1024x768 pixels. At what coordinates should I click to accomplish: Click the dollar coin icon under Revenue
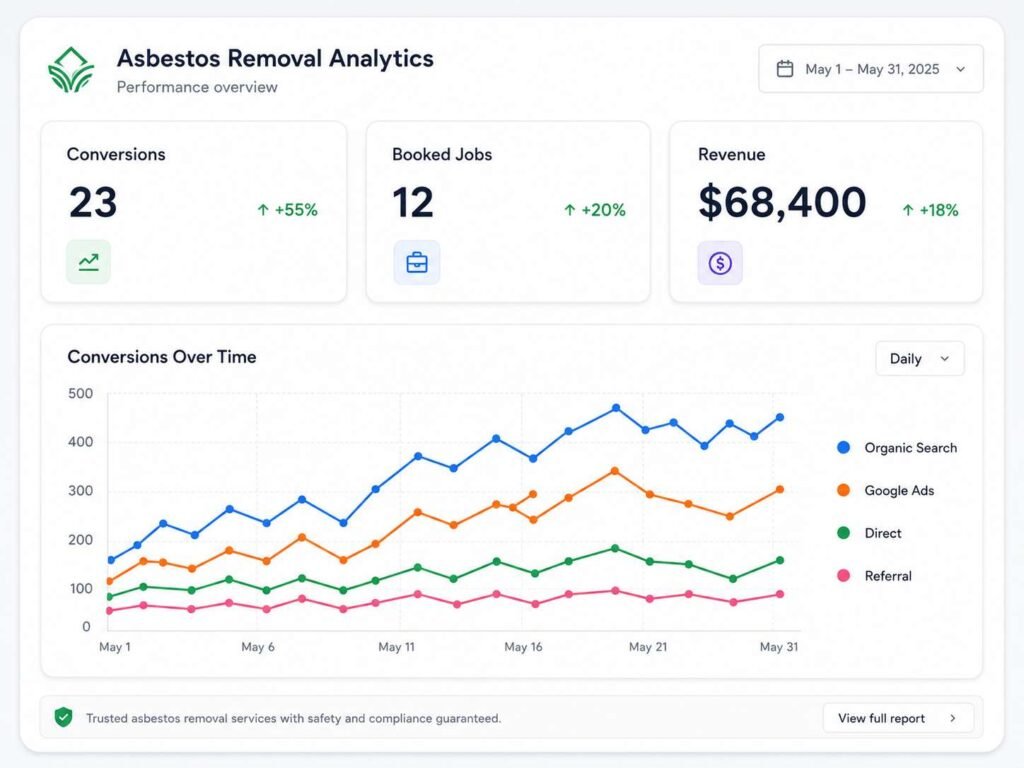pyautogui.click(x=720, y=263)
